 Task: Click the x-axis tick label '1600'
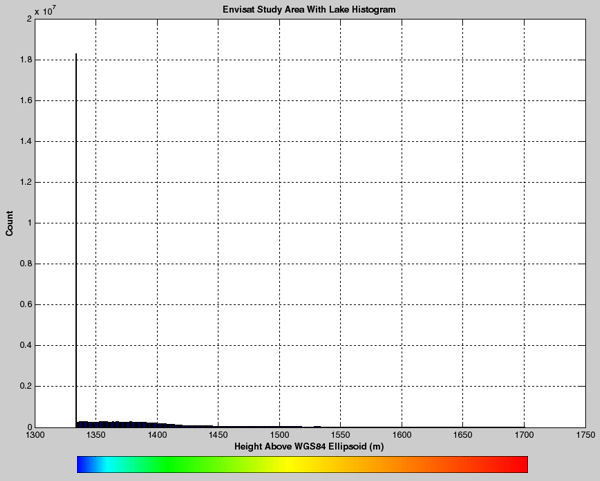pos(402,435)
